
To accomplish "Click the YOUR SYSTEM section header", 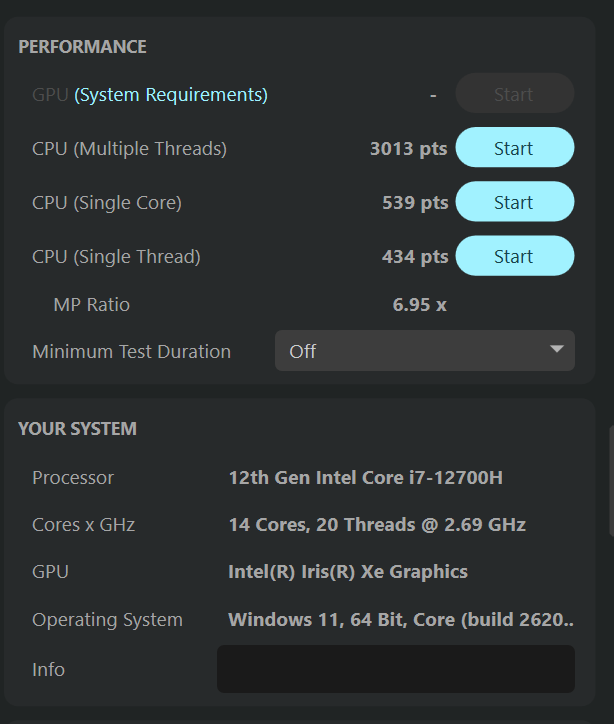I will pyautogui.click(x=77, y=429).
